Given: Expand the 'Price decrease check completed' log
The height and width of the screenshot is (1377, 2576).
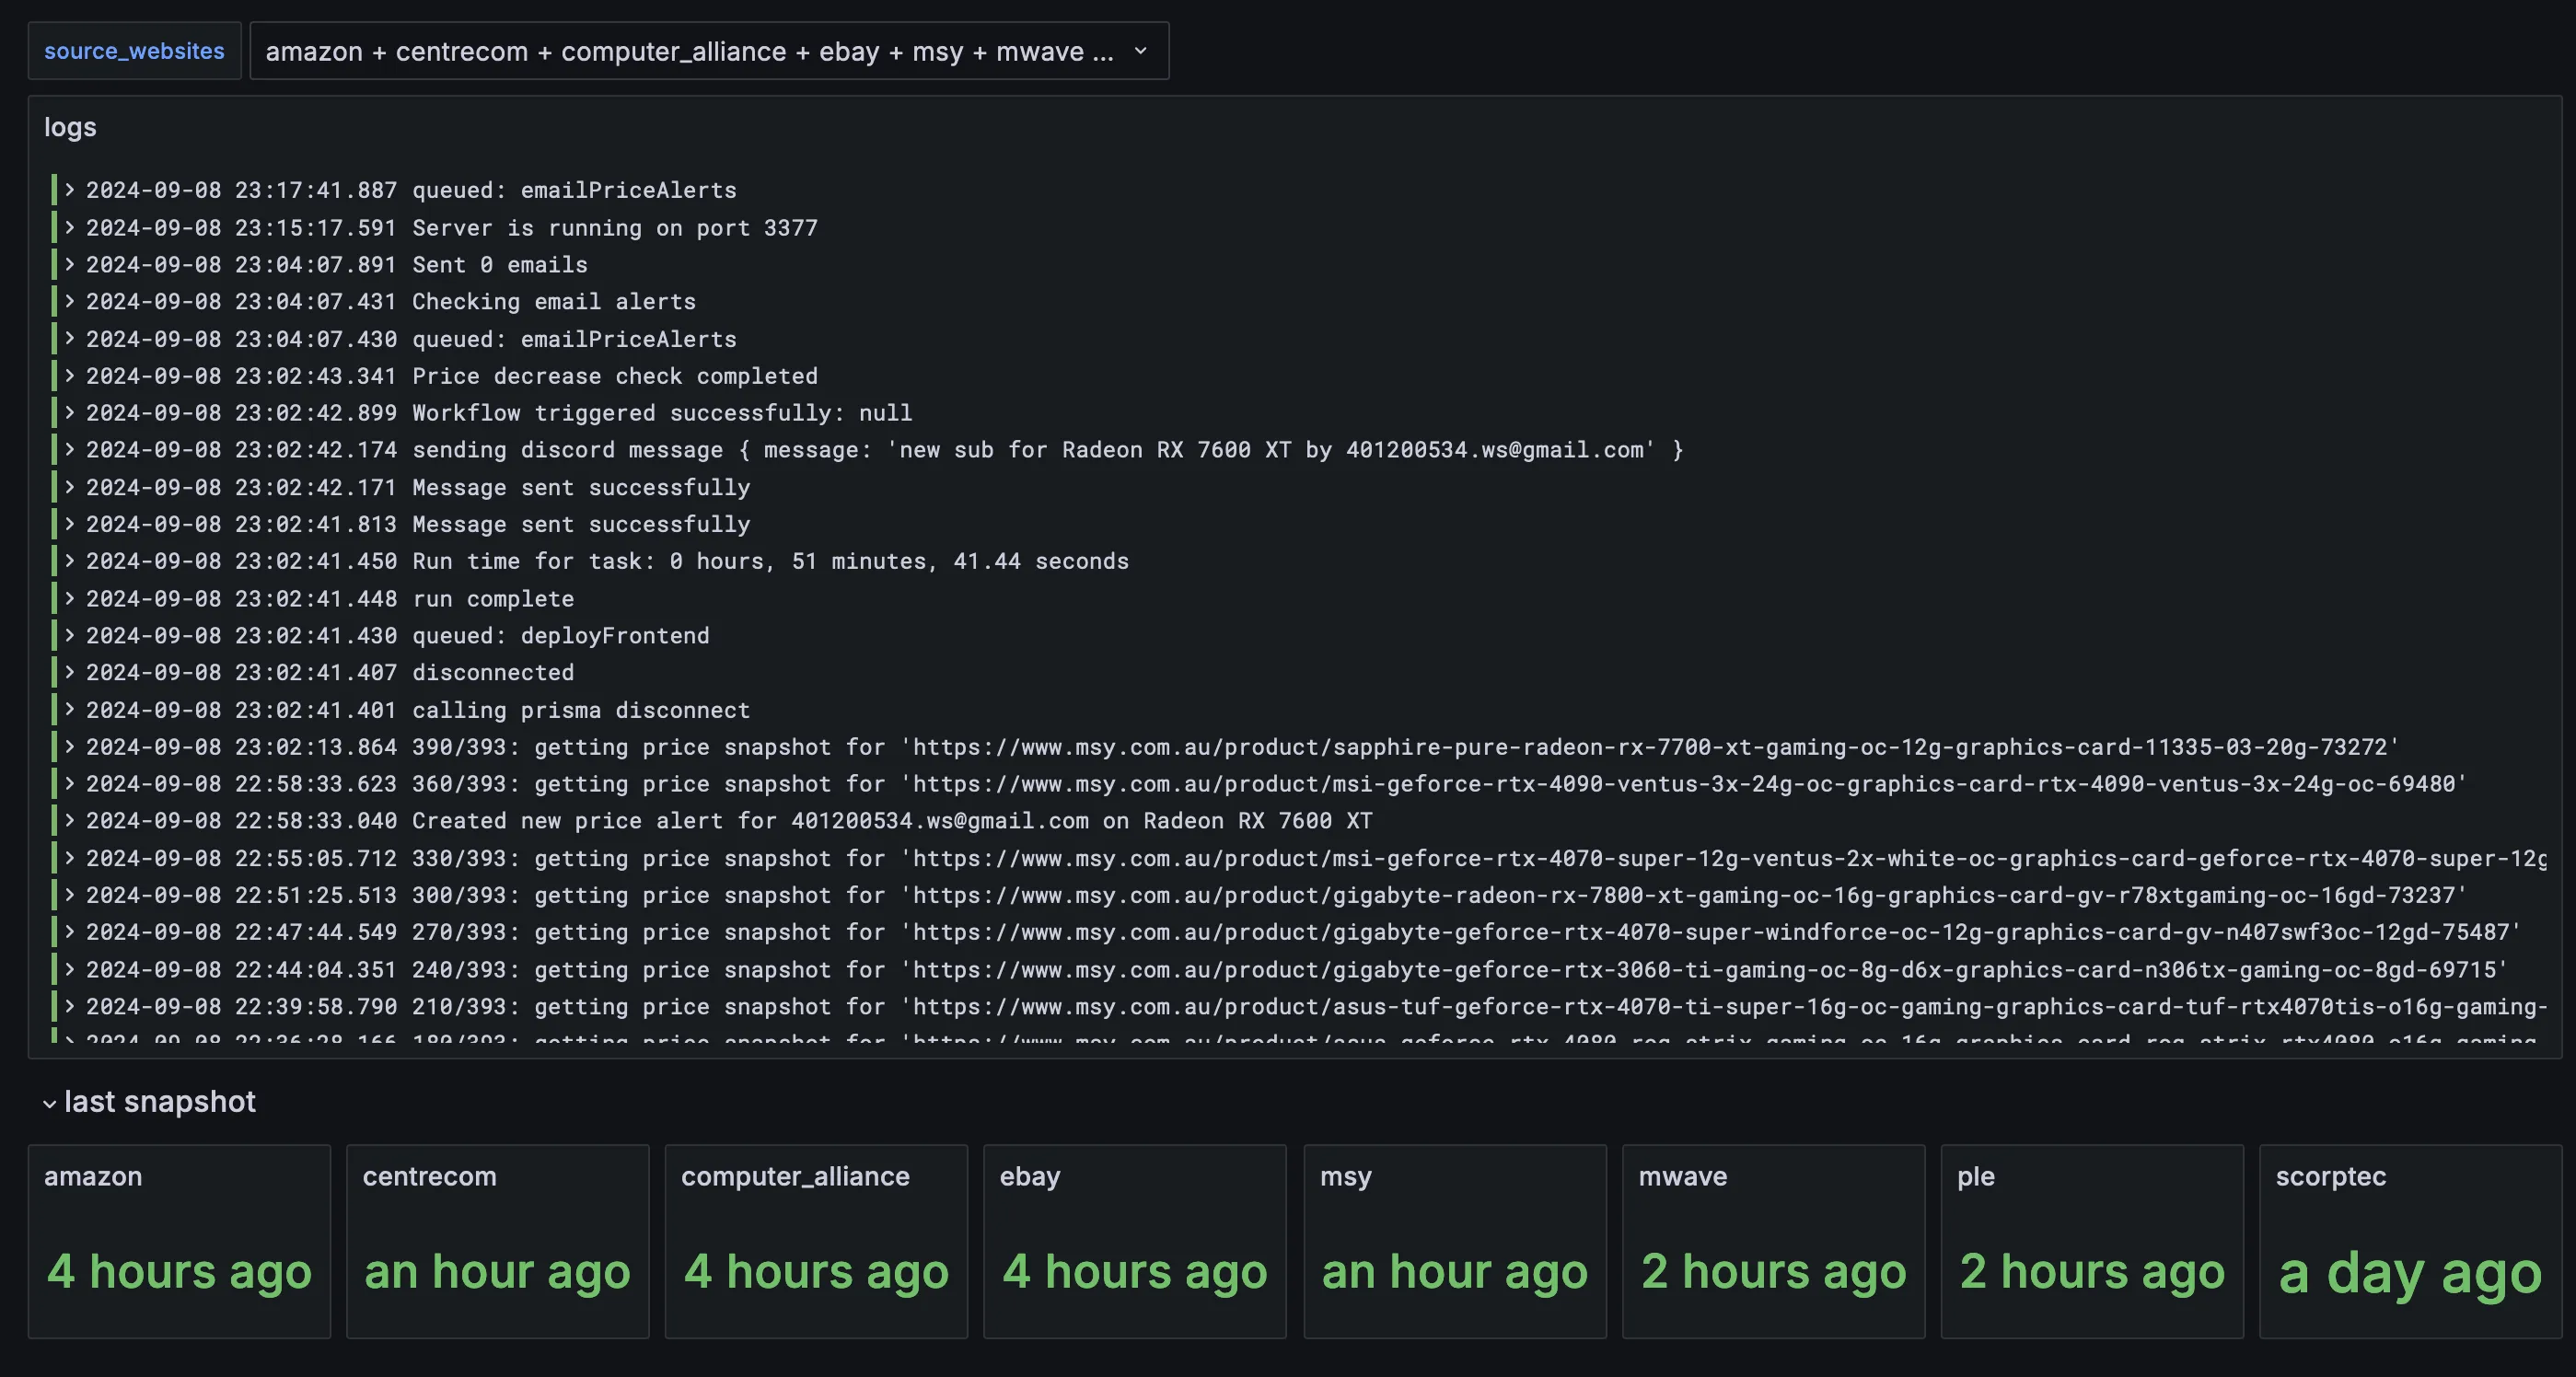Looking at the screenshot, I should click(x=69, y=376).
